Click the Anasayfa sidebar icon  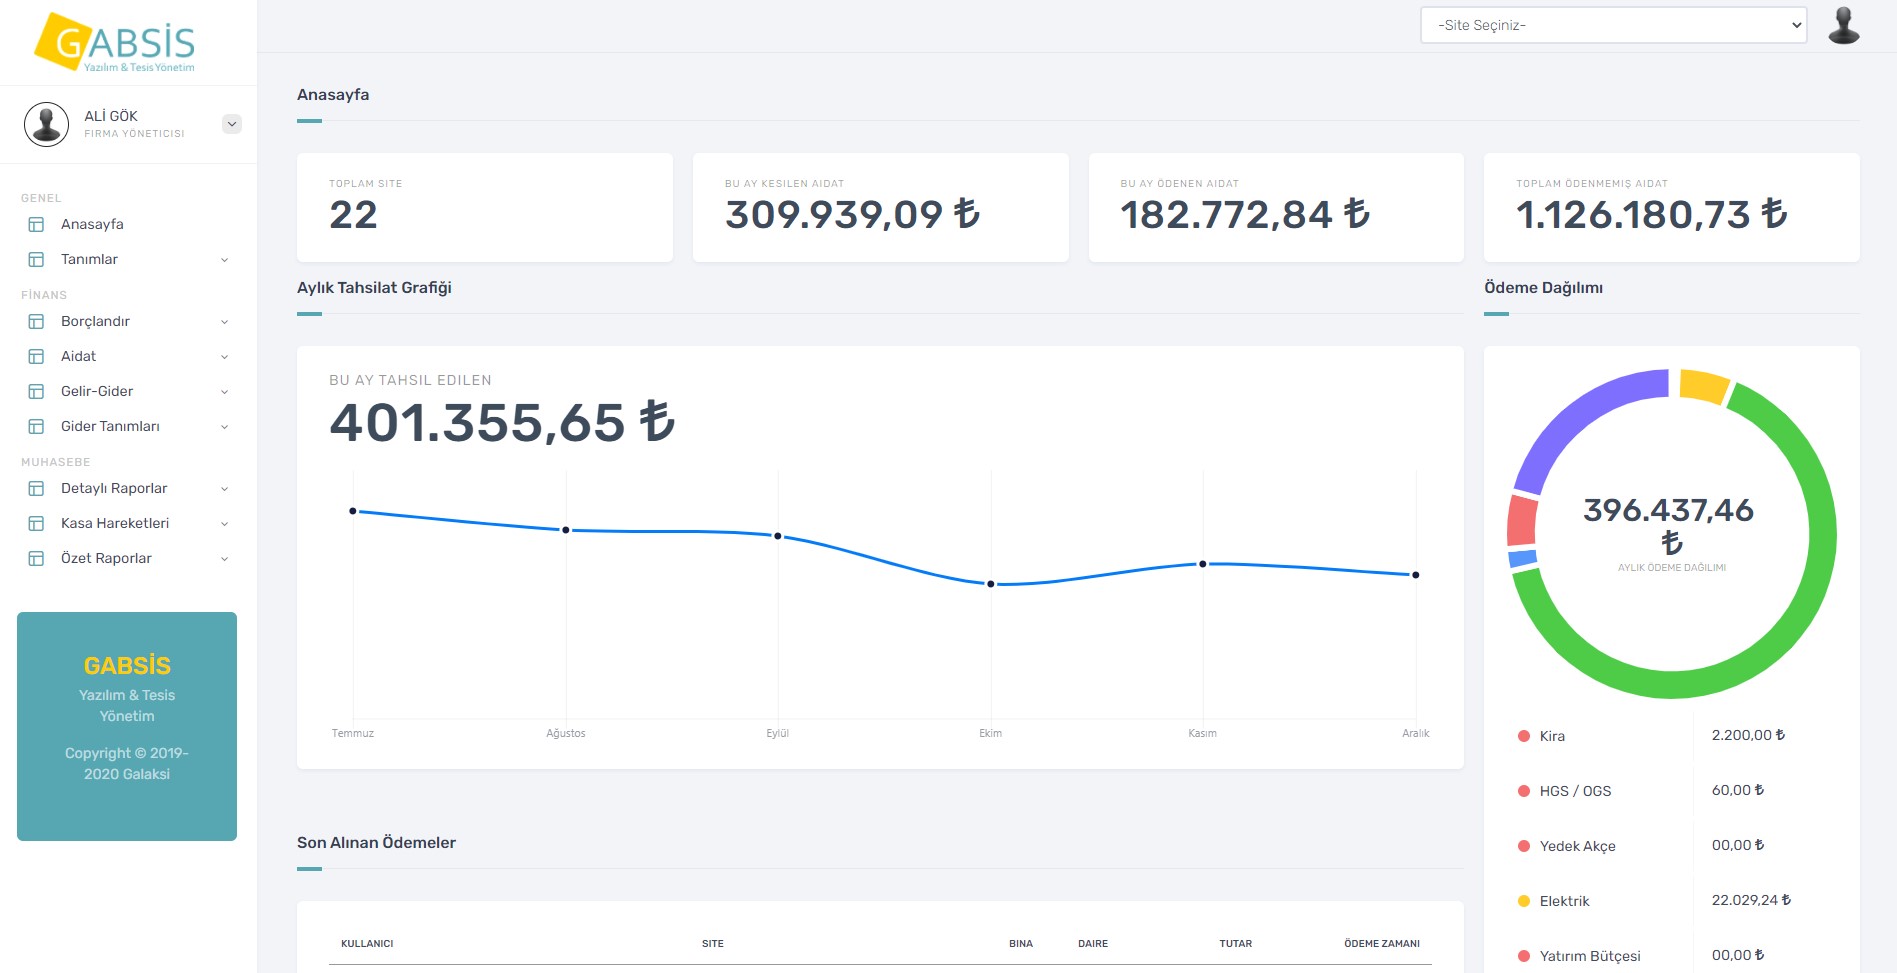pos(36,224)
